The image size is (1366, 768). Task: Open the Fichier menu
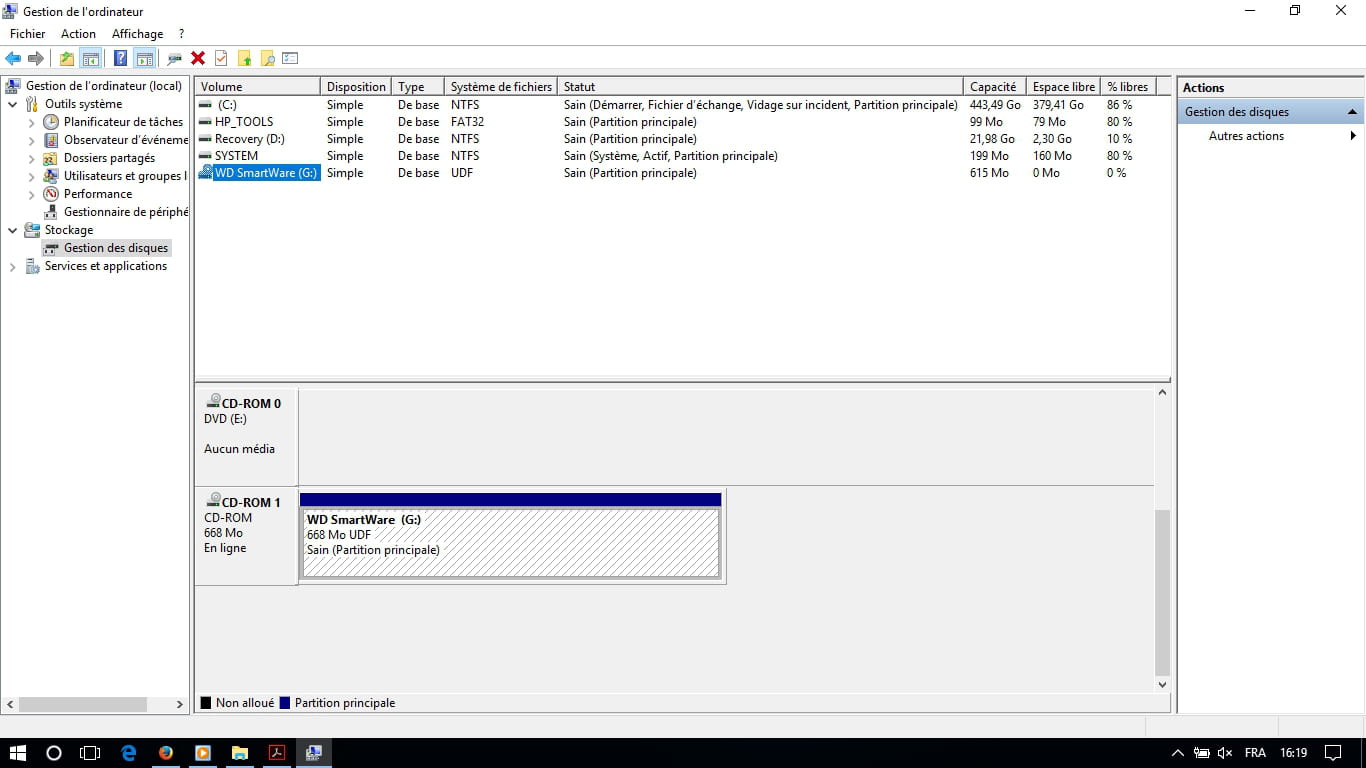tap(28, 34)
